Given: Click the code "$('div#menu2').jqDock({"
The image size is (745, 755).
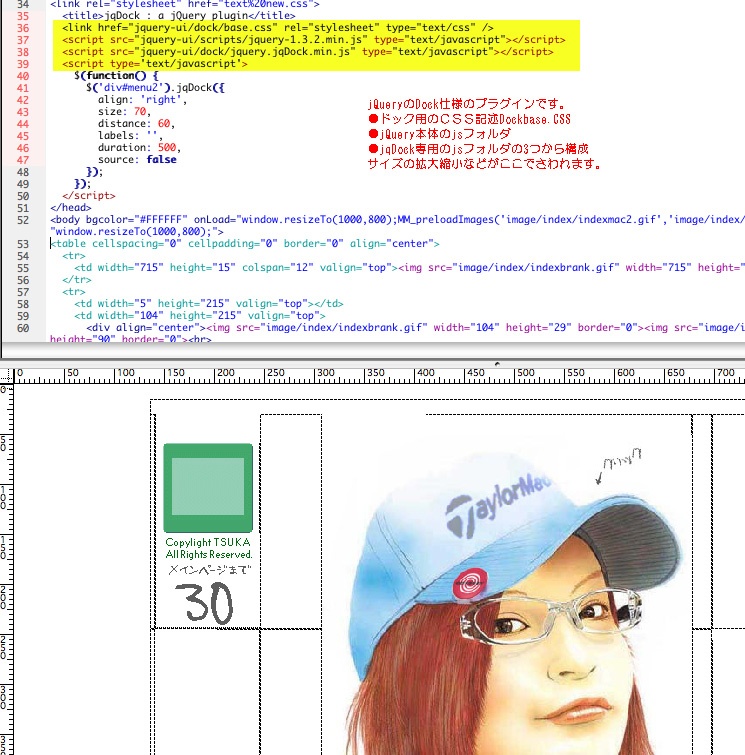Looking at the screenshot, I should tap(155, 88).
